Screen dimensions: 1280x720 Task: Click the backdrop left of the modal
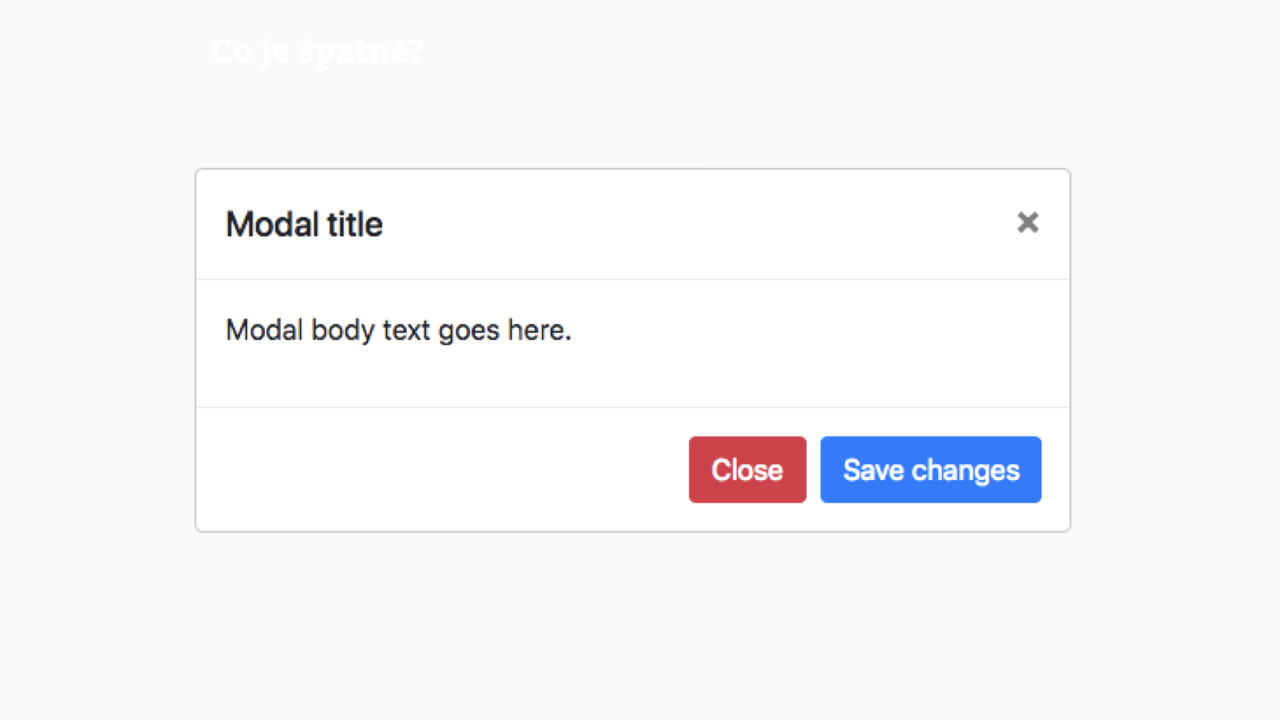98,350
